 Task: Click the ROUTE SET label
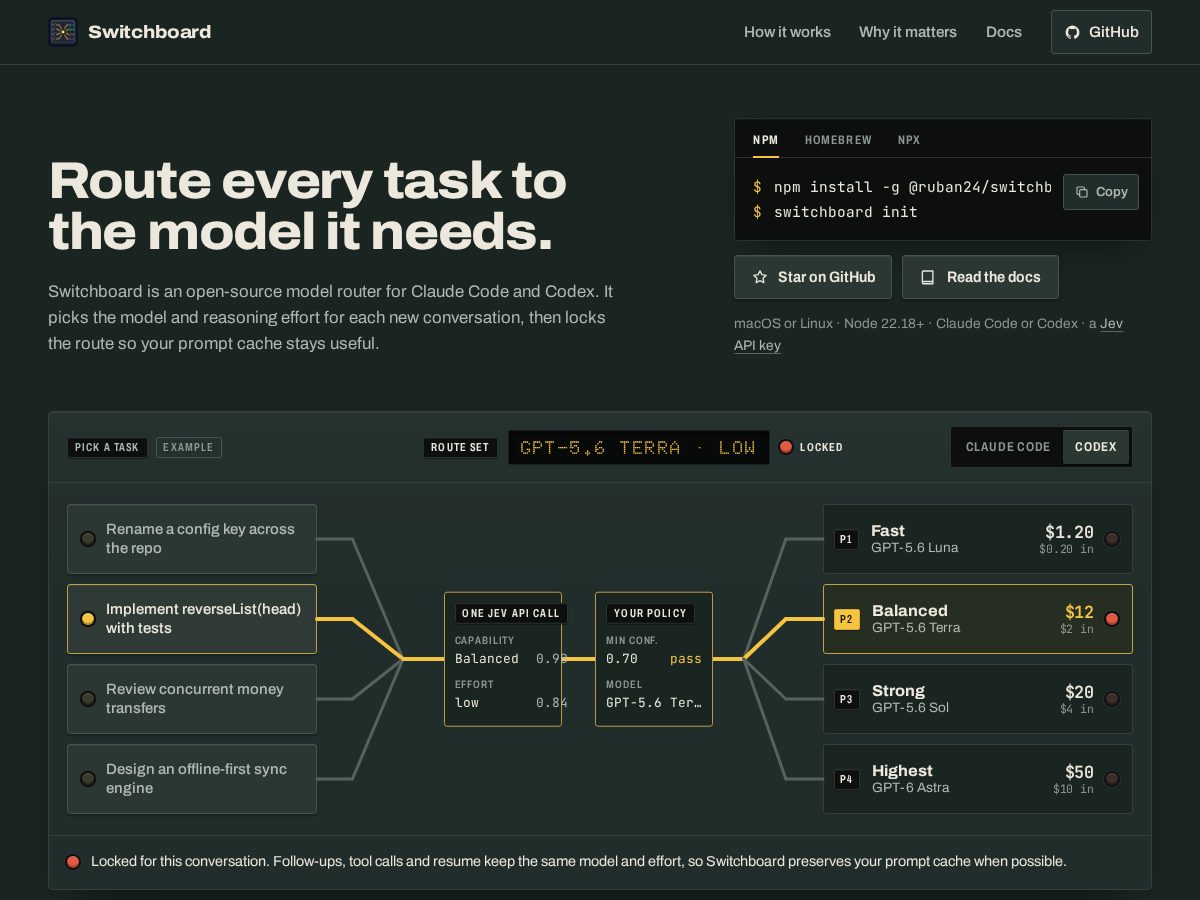(460, 447)
